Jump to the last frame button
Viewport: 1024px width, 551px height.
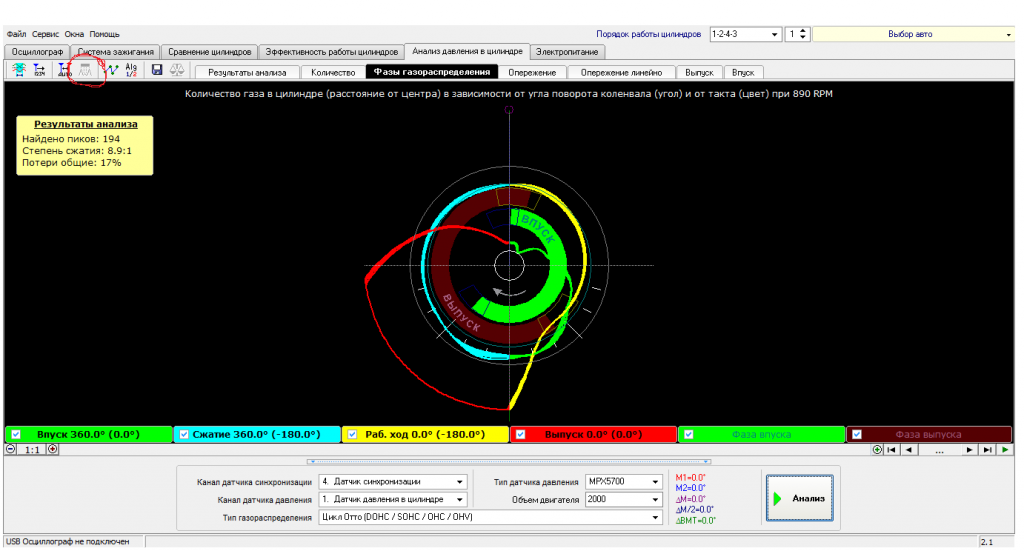pos(987,450)
